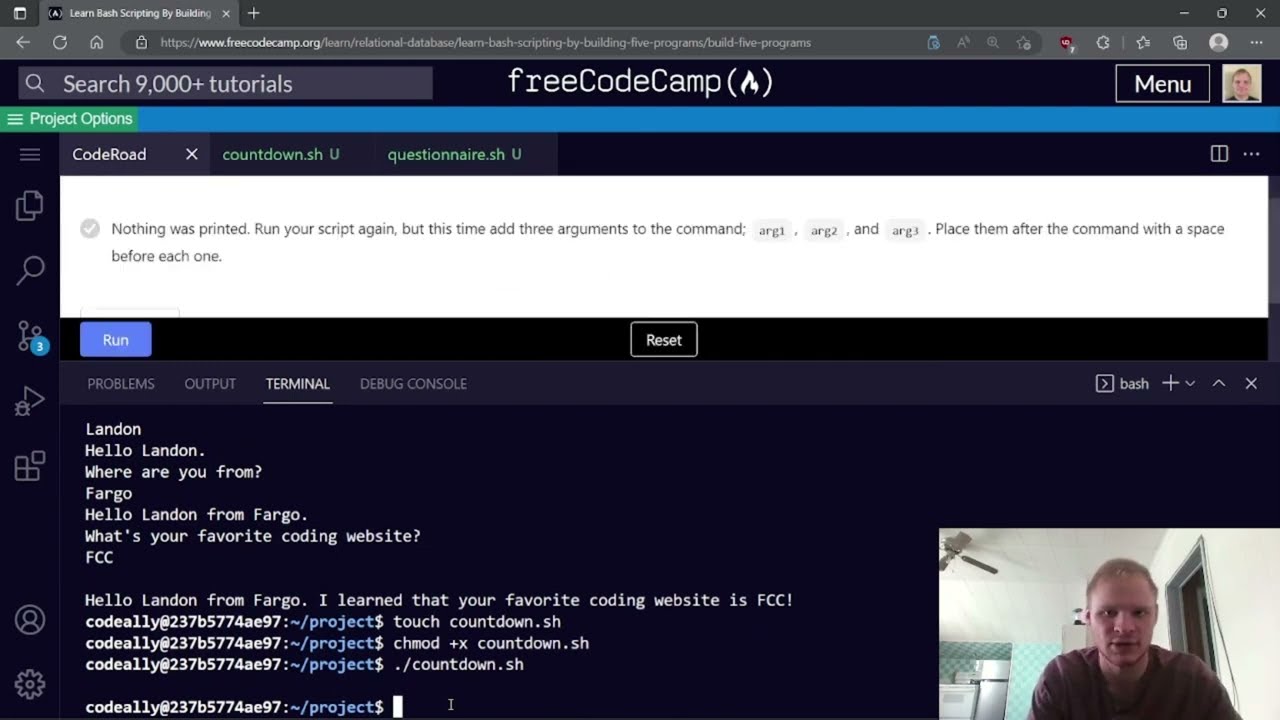Open the Collections icon

[x=1180, y=42]
